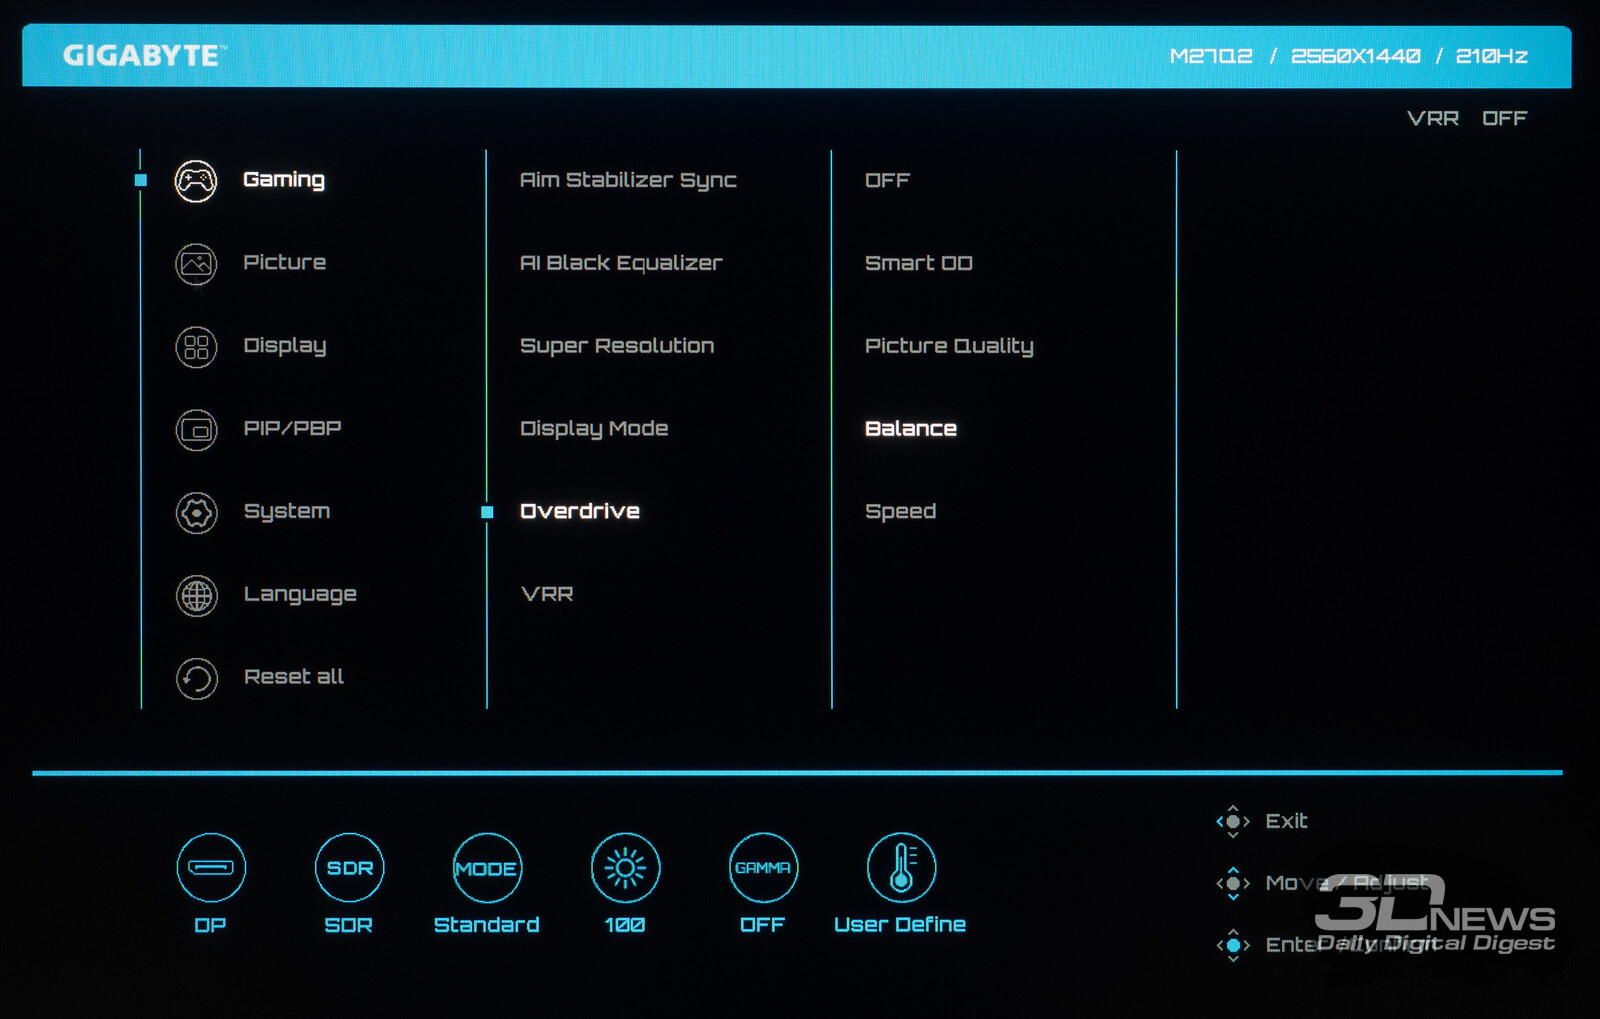This screenshot has height=1019, width=1600.
Task: Open the VRR submenu item
Action: click(x=547, y=594)
